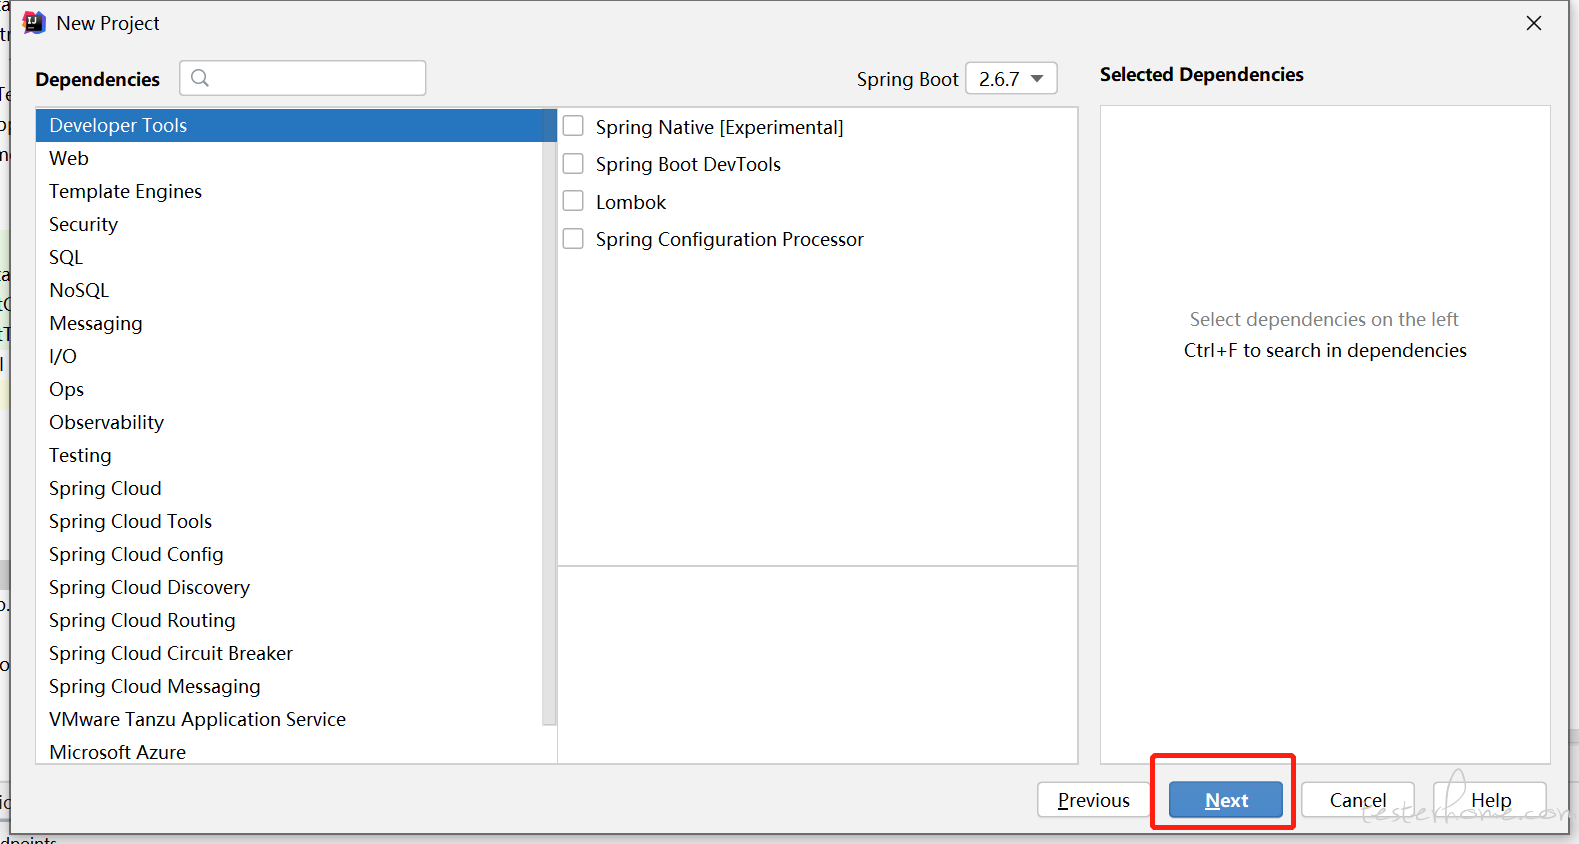Viewport: 1579px width, 844px height.
Task: Close the New Project dialog
Action: (x=1534, y=23)
